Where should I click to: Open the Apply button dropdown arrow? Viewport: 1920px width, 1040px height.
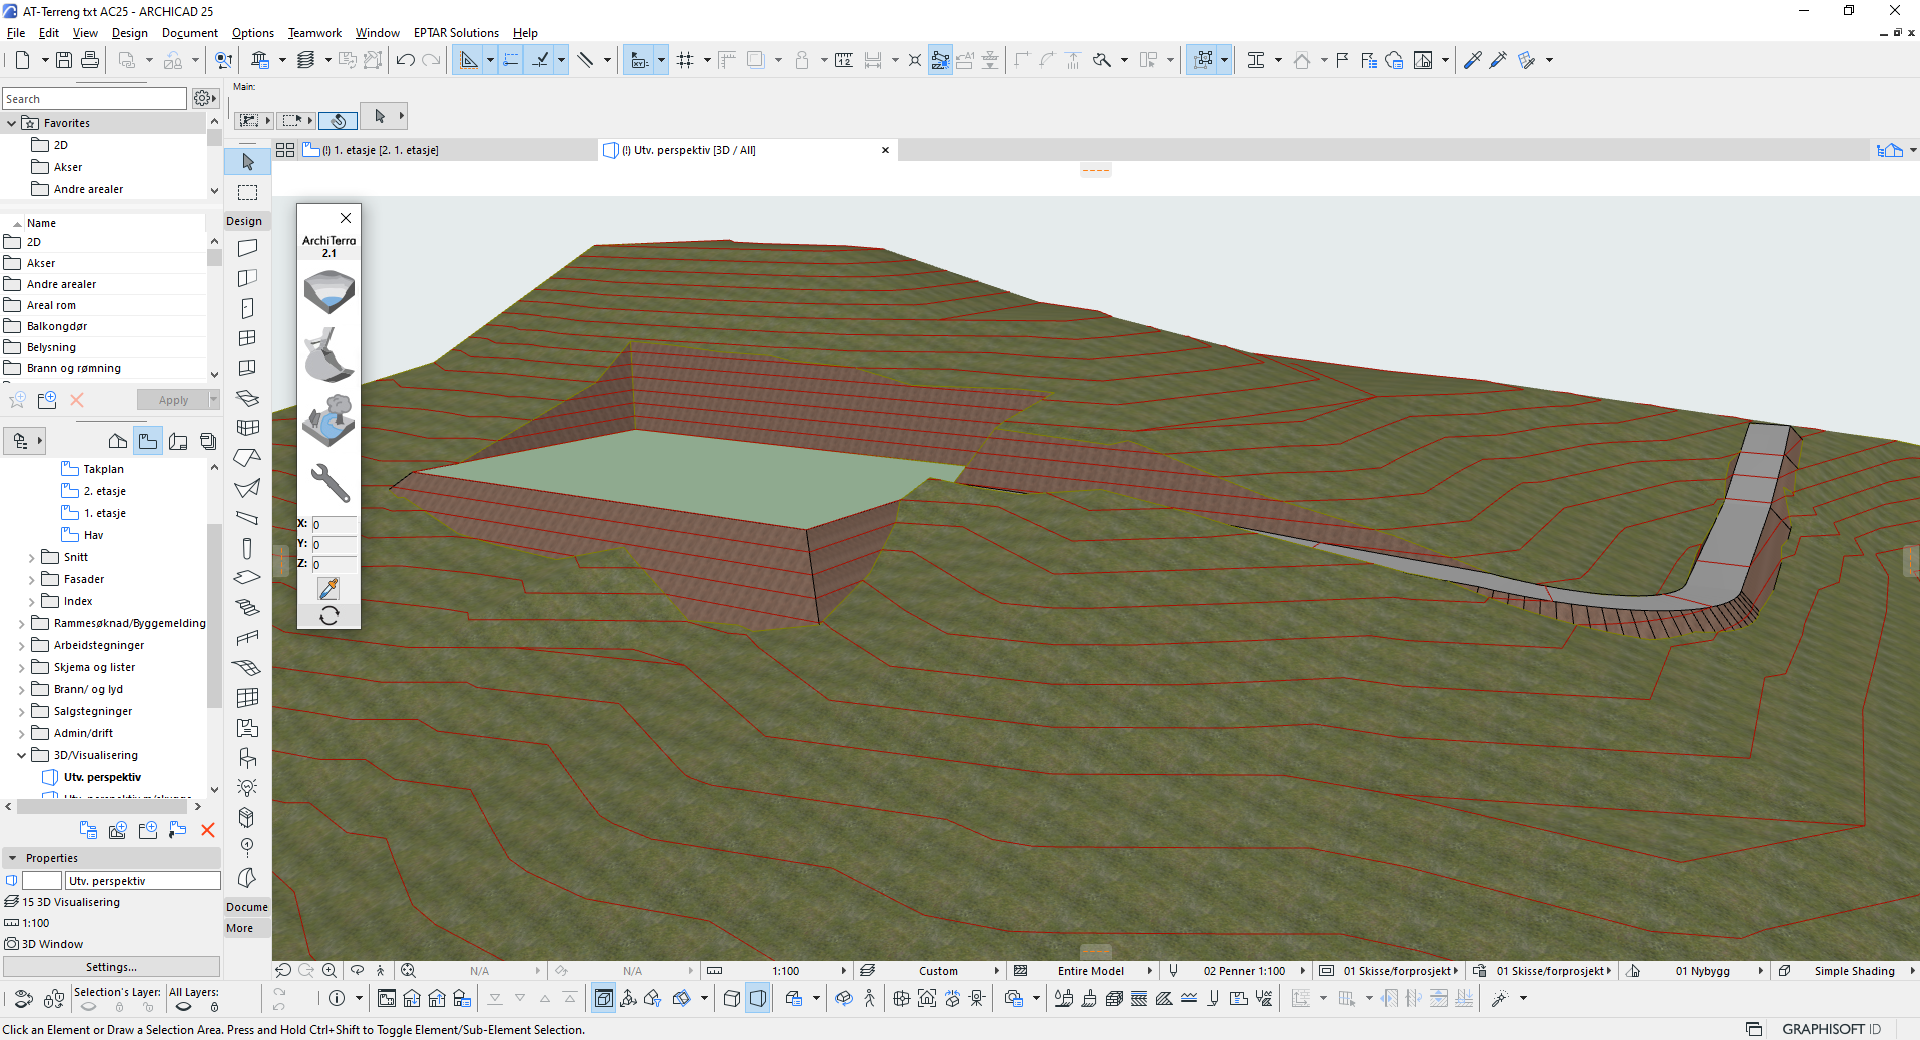click(x=213, y=400)
